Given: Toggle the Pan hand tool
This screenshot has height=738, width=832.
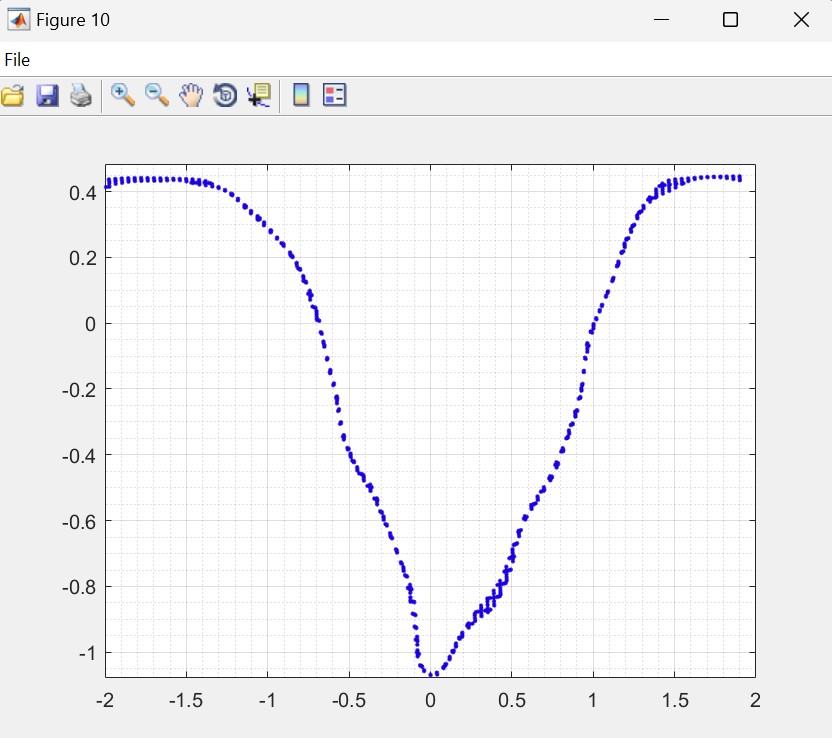Looking at the screenshot, I should 191,96.
